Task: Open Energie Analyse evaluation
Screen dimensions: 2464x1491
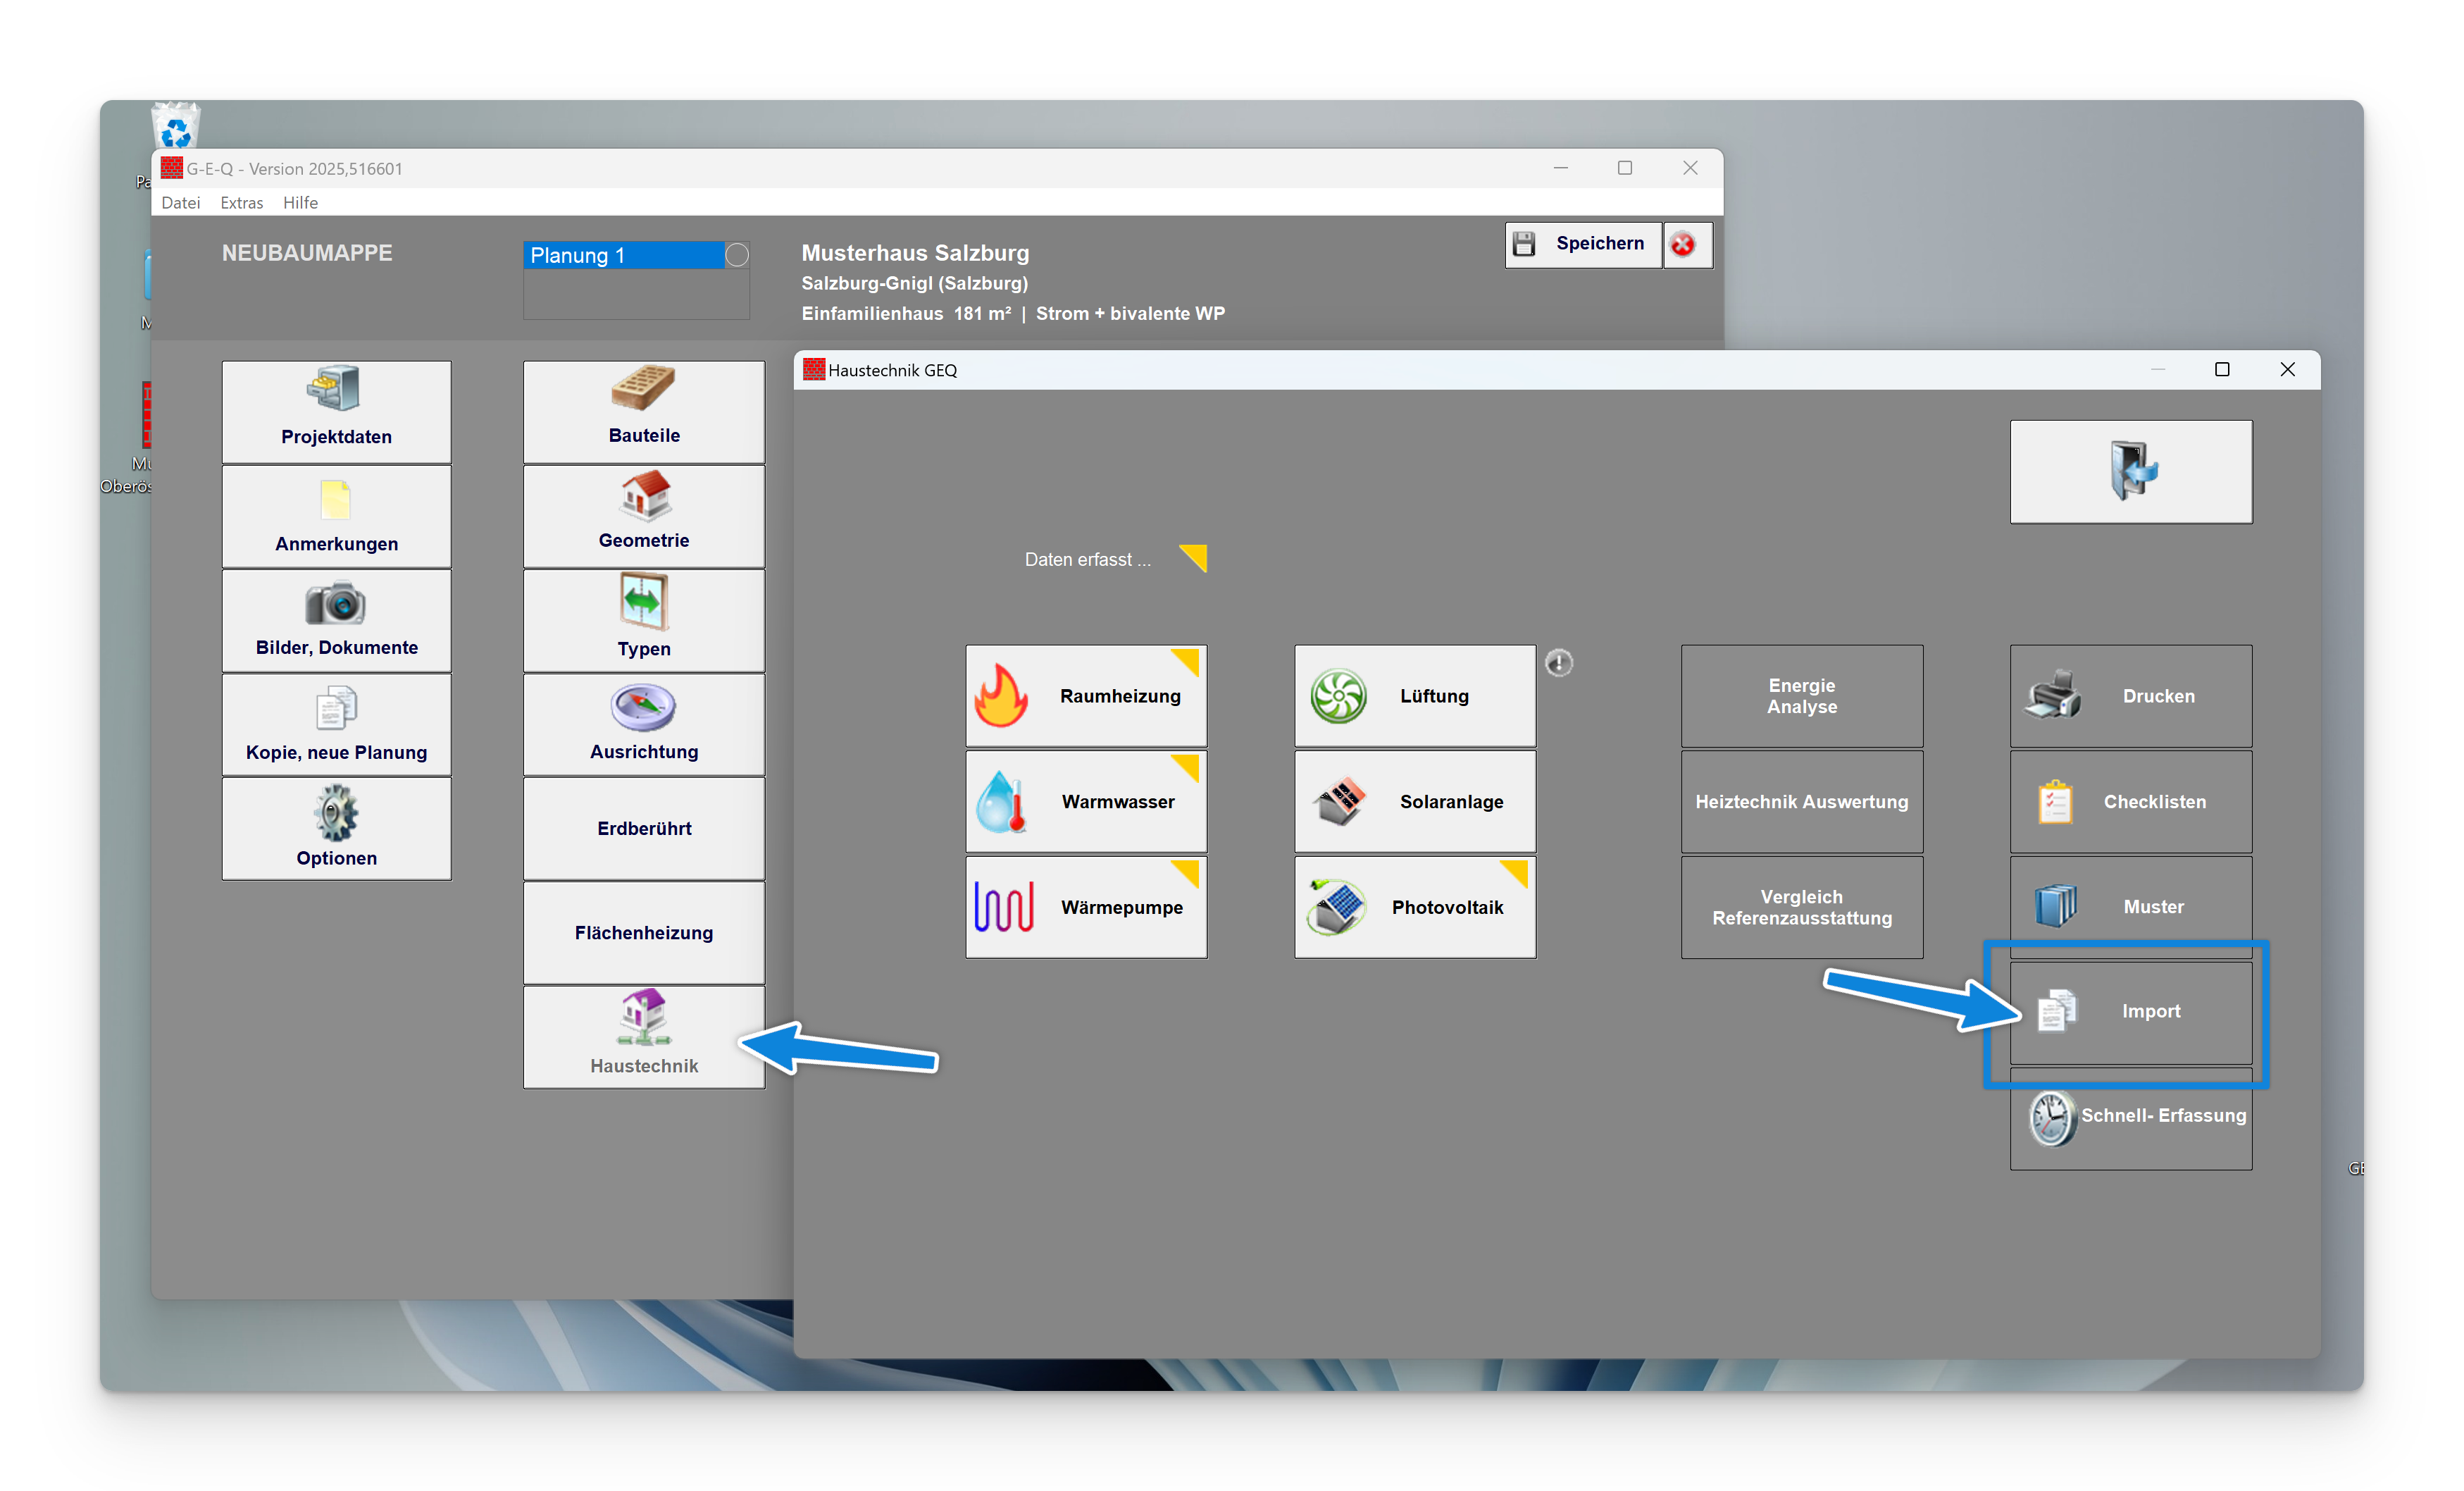Action: (x=1801, y=696)
